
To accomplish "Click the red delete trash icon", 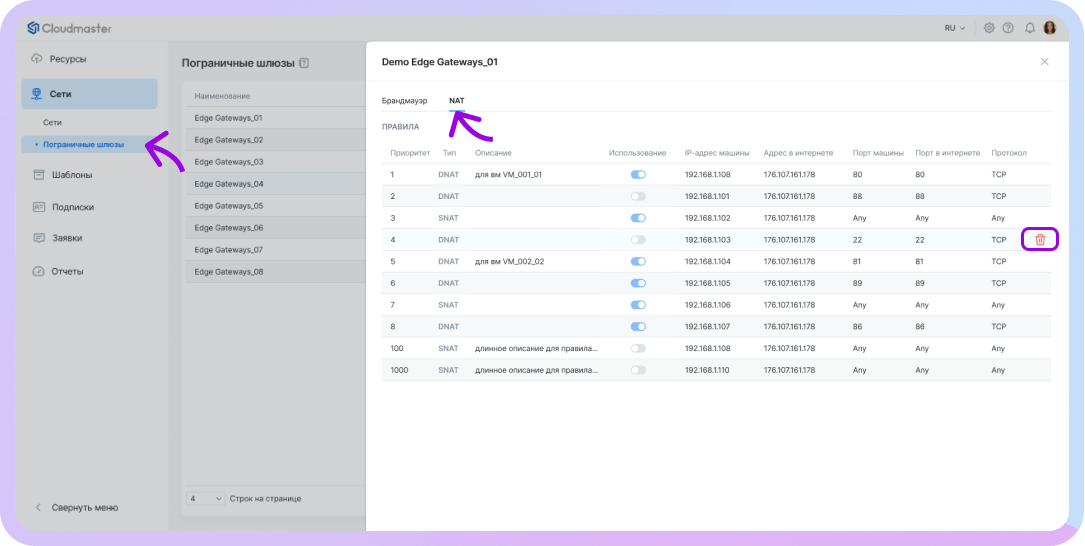I will pos(1040,240).
